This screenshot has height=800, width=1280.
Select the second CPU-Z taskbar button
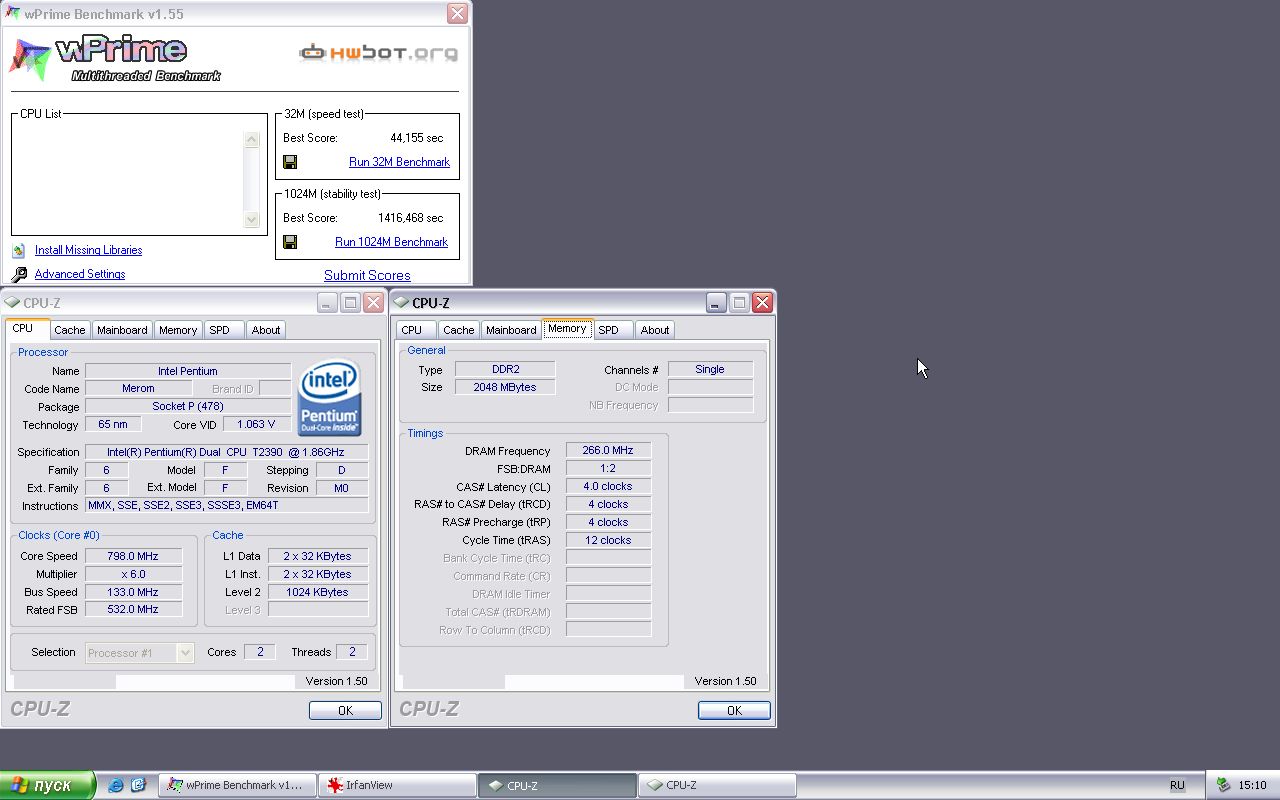click(x=717, y=785)
